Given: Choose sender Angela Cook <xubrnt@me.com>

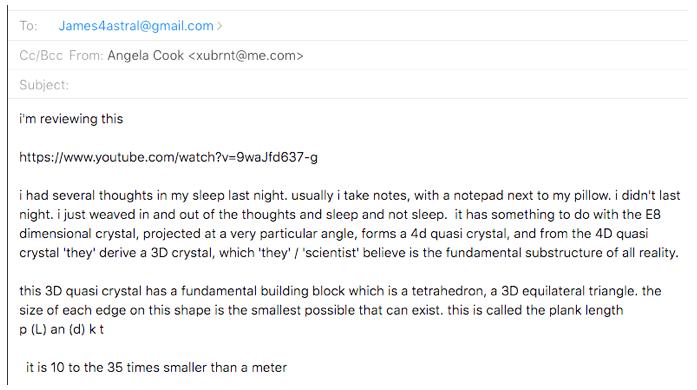Looking at the screenshot, I should 205,56.
